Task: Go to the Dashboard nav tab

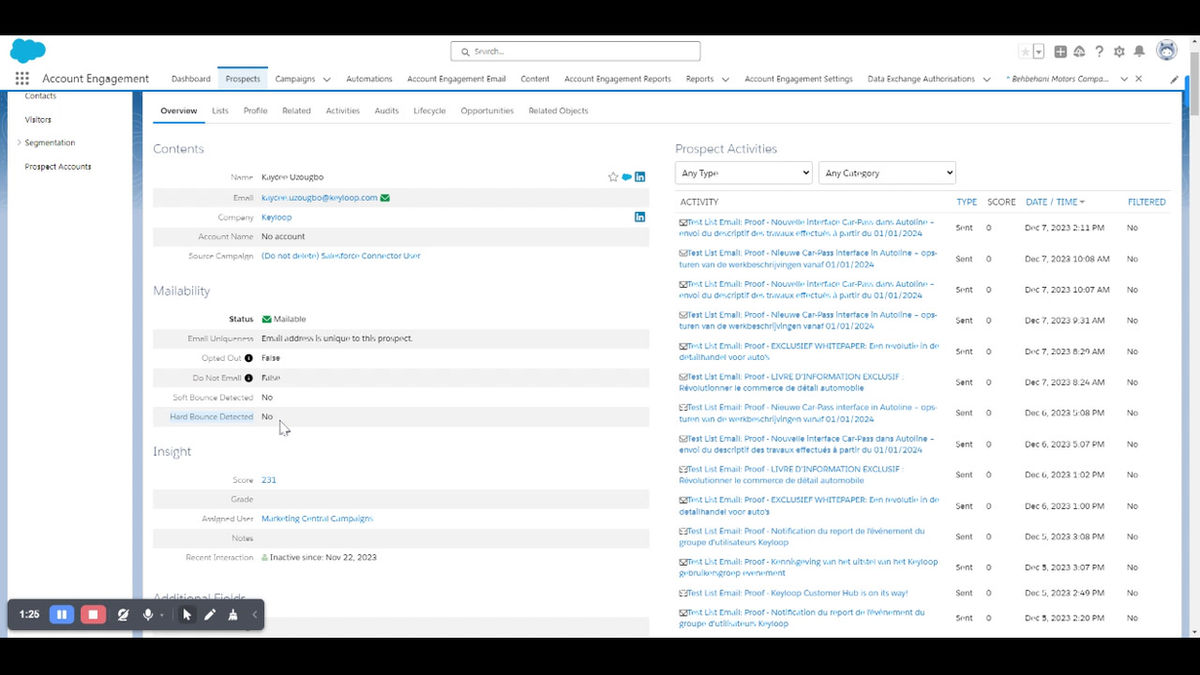Action: pyautogui.click(x=191, y=79)
